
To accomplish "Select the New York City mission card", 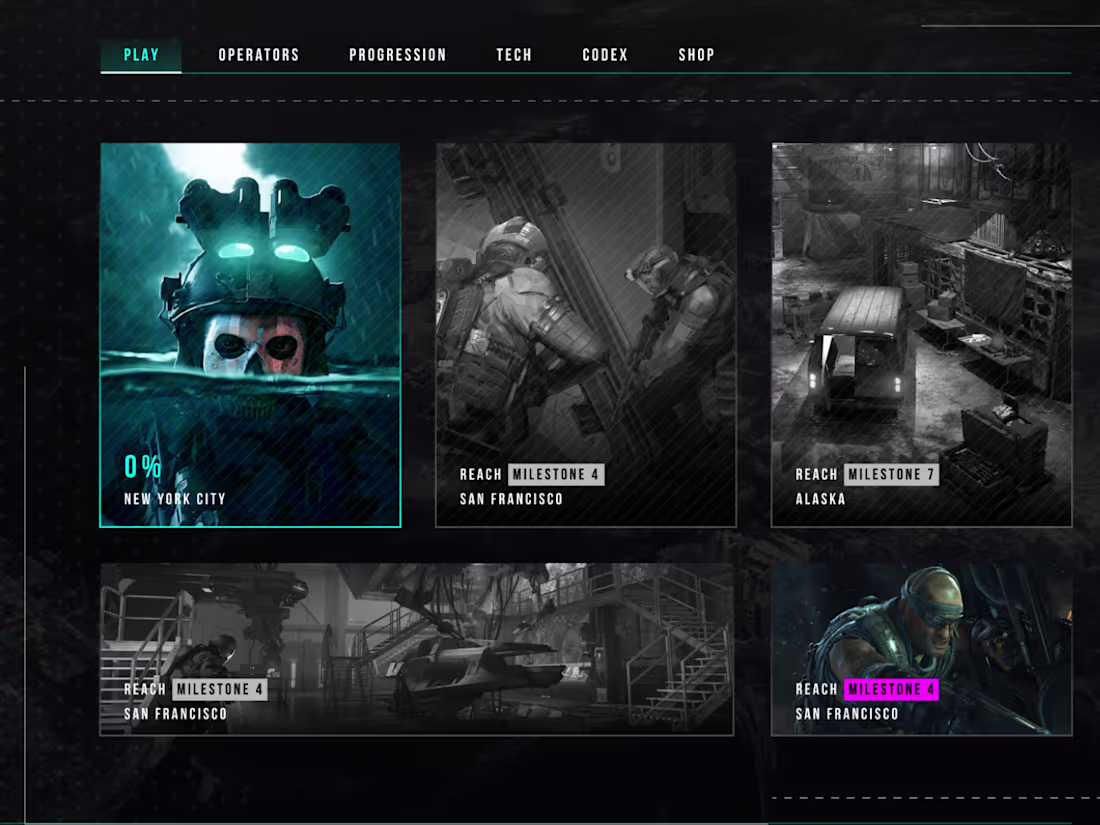I will [x=250, y=335].
